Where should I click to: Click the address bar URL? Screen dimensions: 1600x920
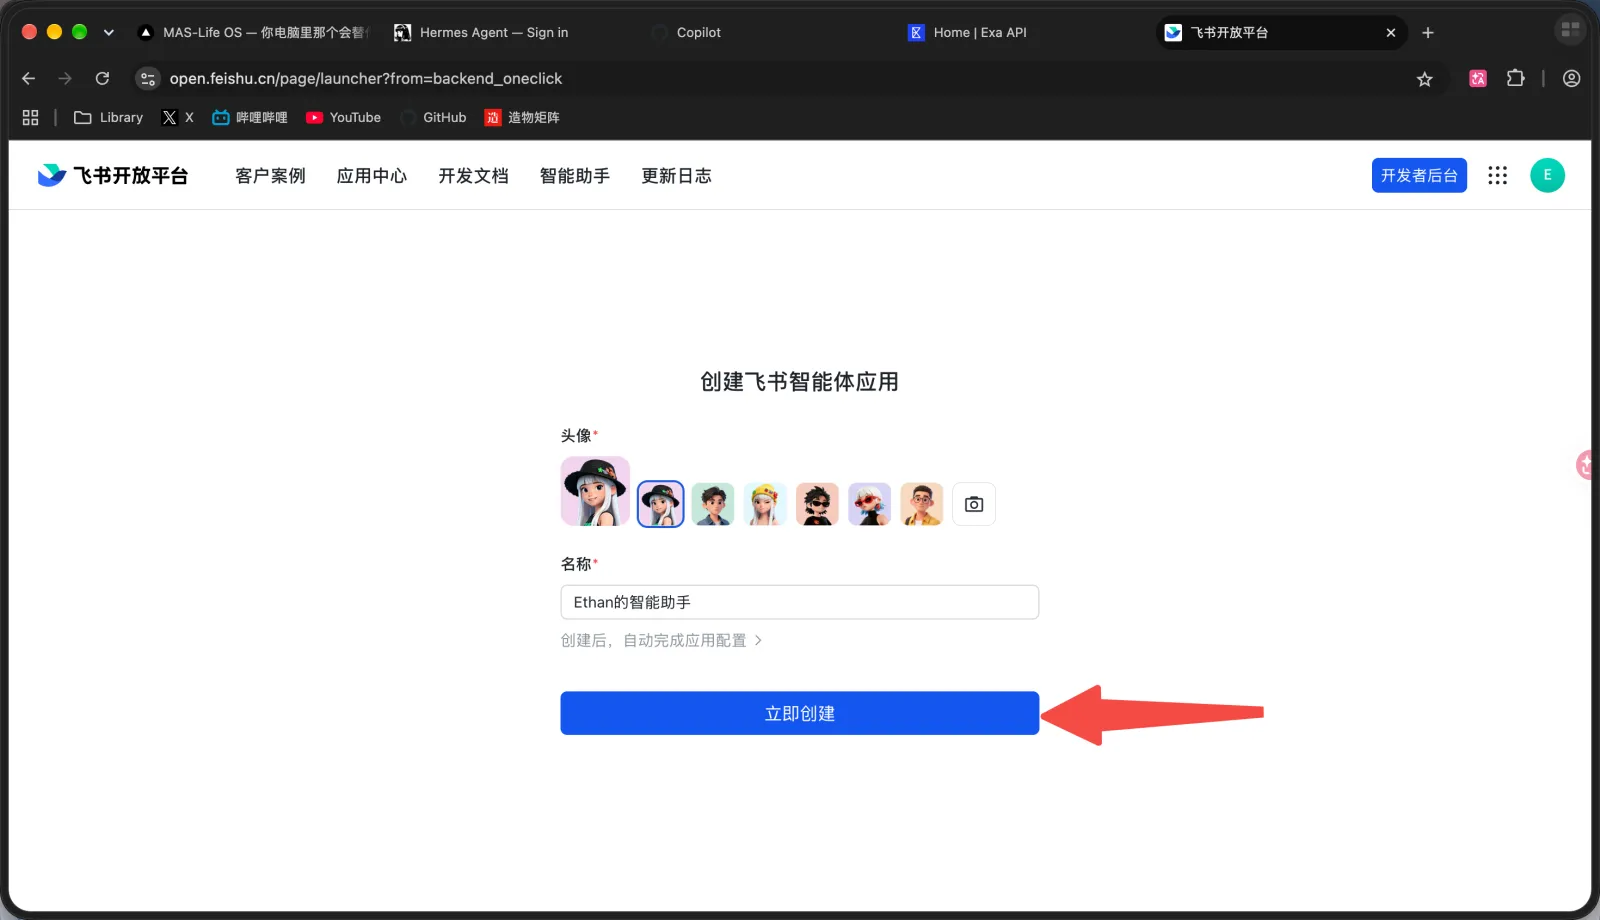click(x=366, y=78)
